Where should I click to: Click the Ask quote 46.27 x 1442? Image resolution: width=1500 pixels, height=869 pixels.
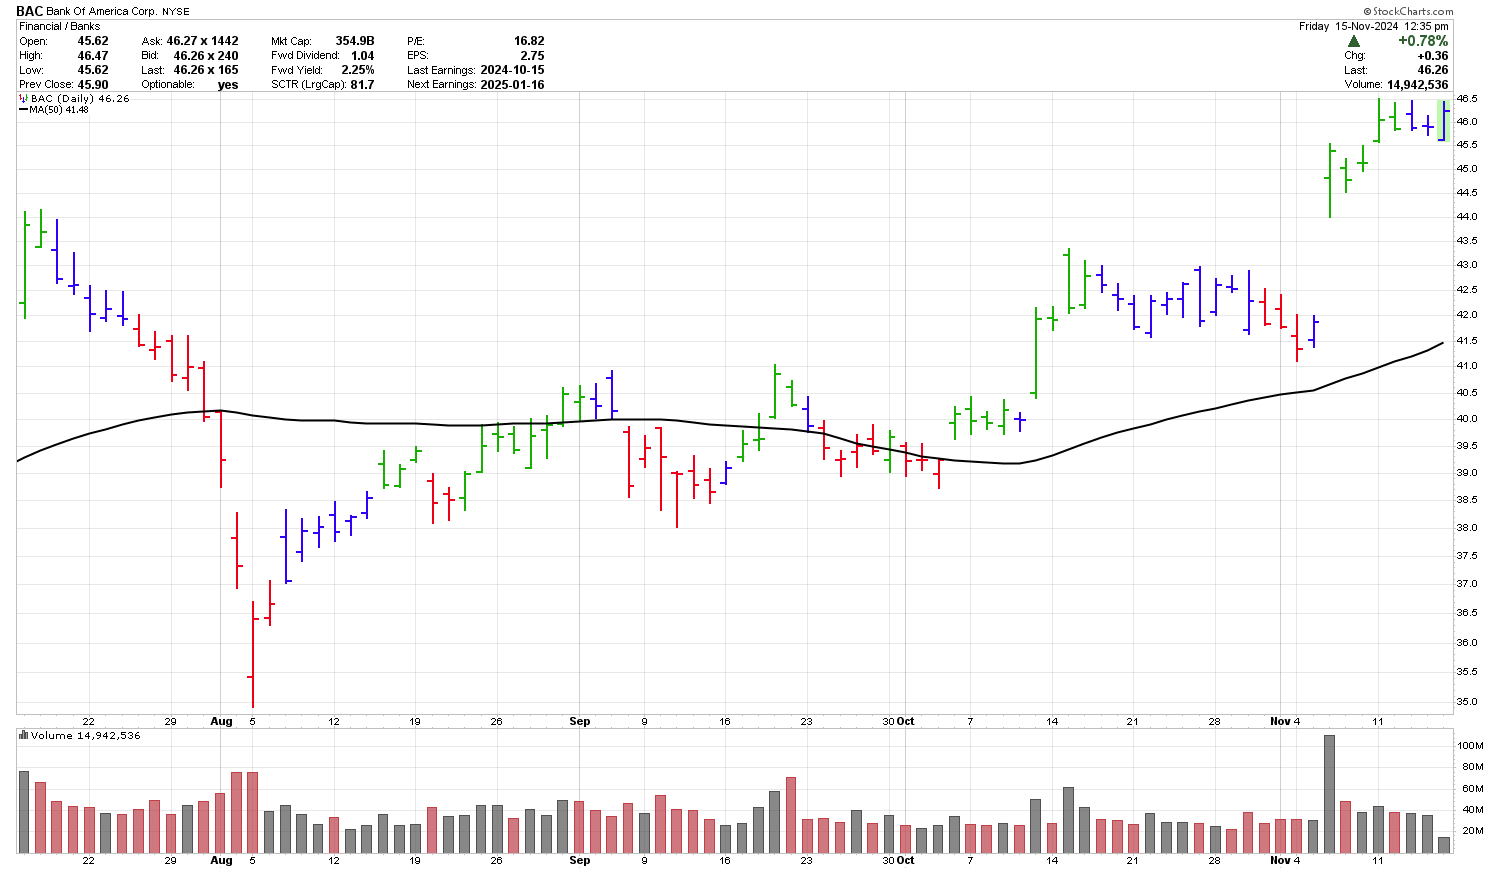[x=202, y=42]
